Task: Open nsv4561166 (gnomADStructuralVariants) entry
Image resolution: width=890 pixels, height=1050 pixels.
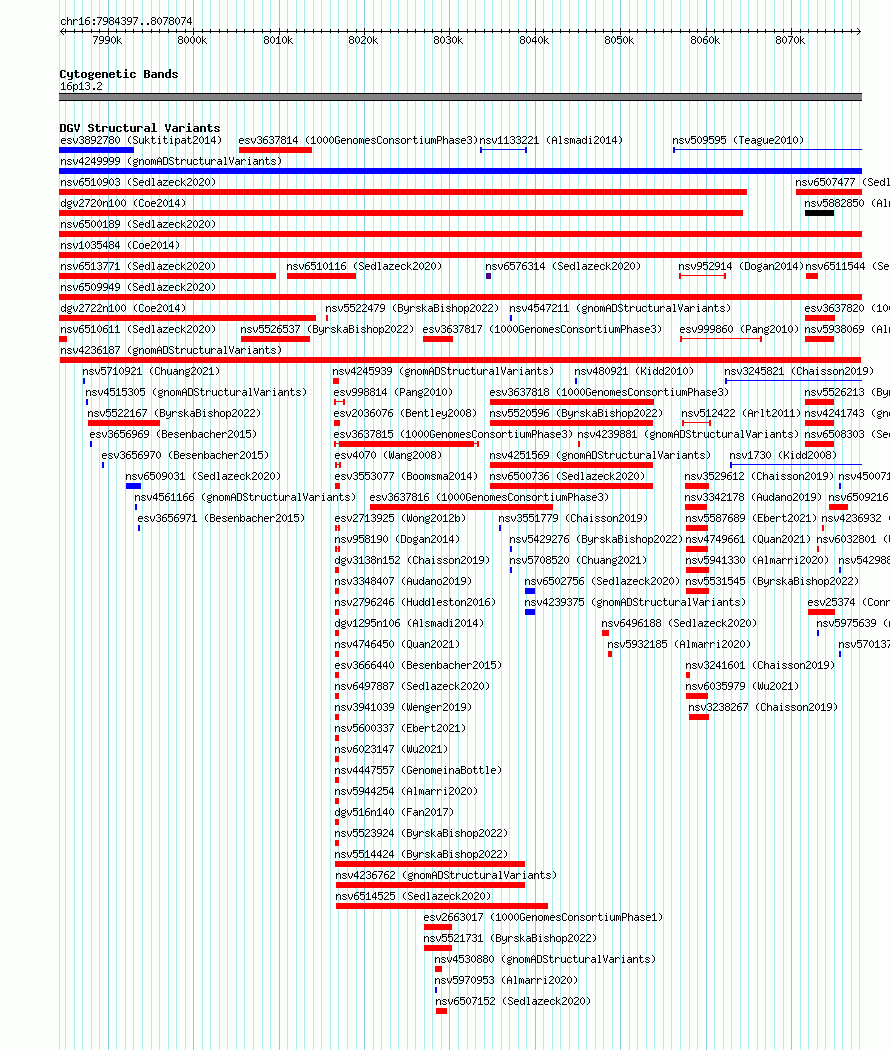Action: [x=244, y=498]
